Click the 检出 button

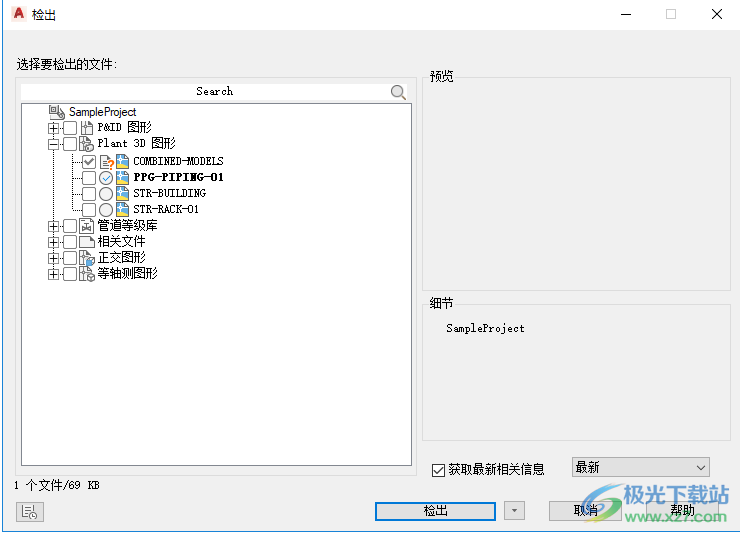435,511
